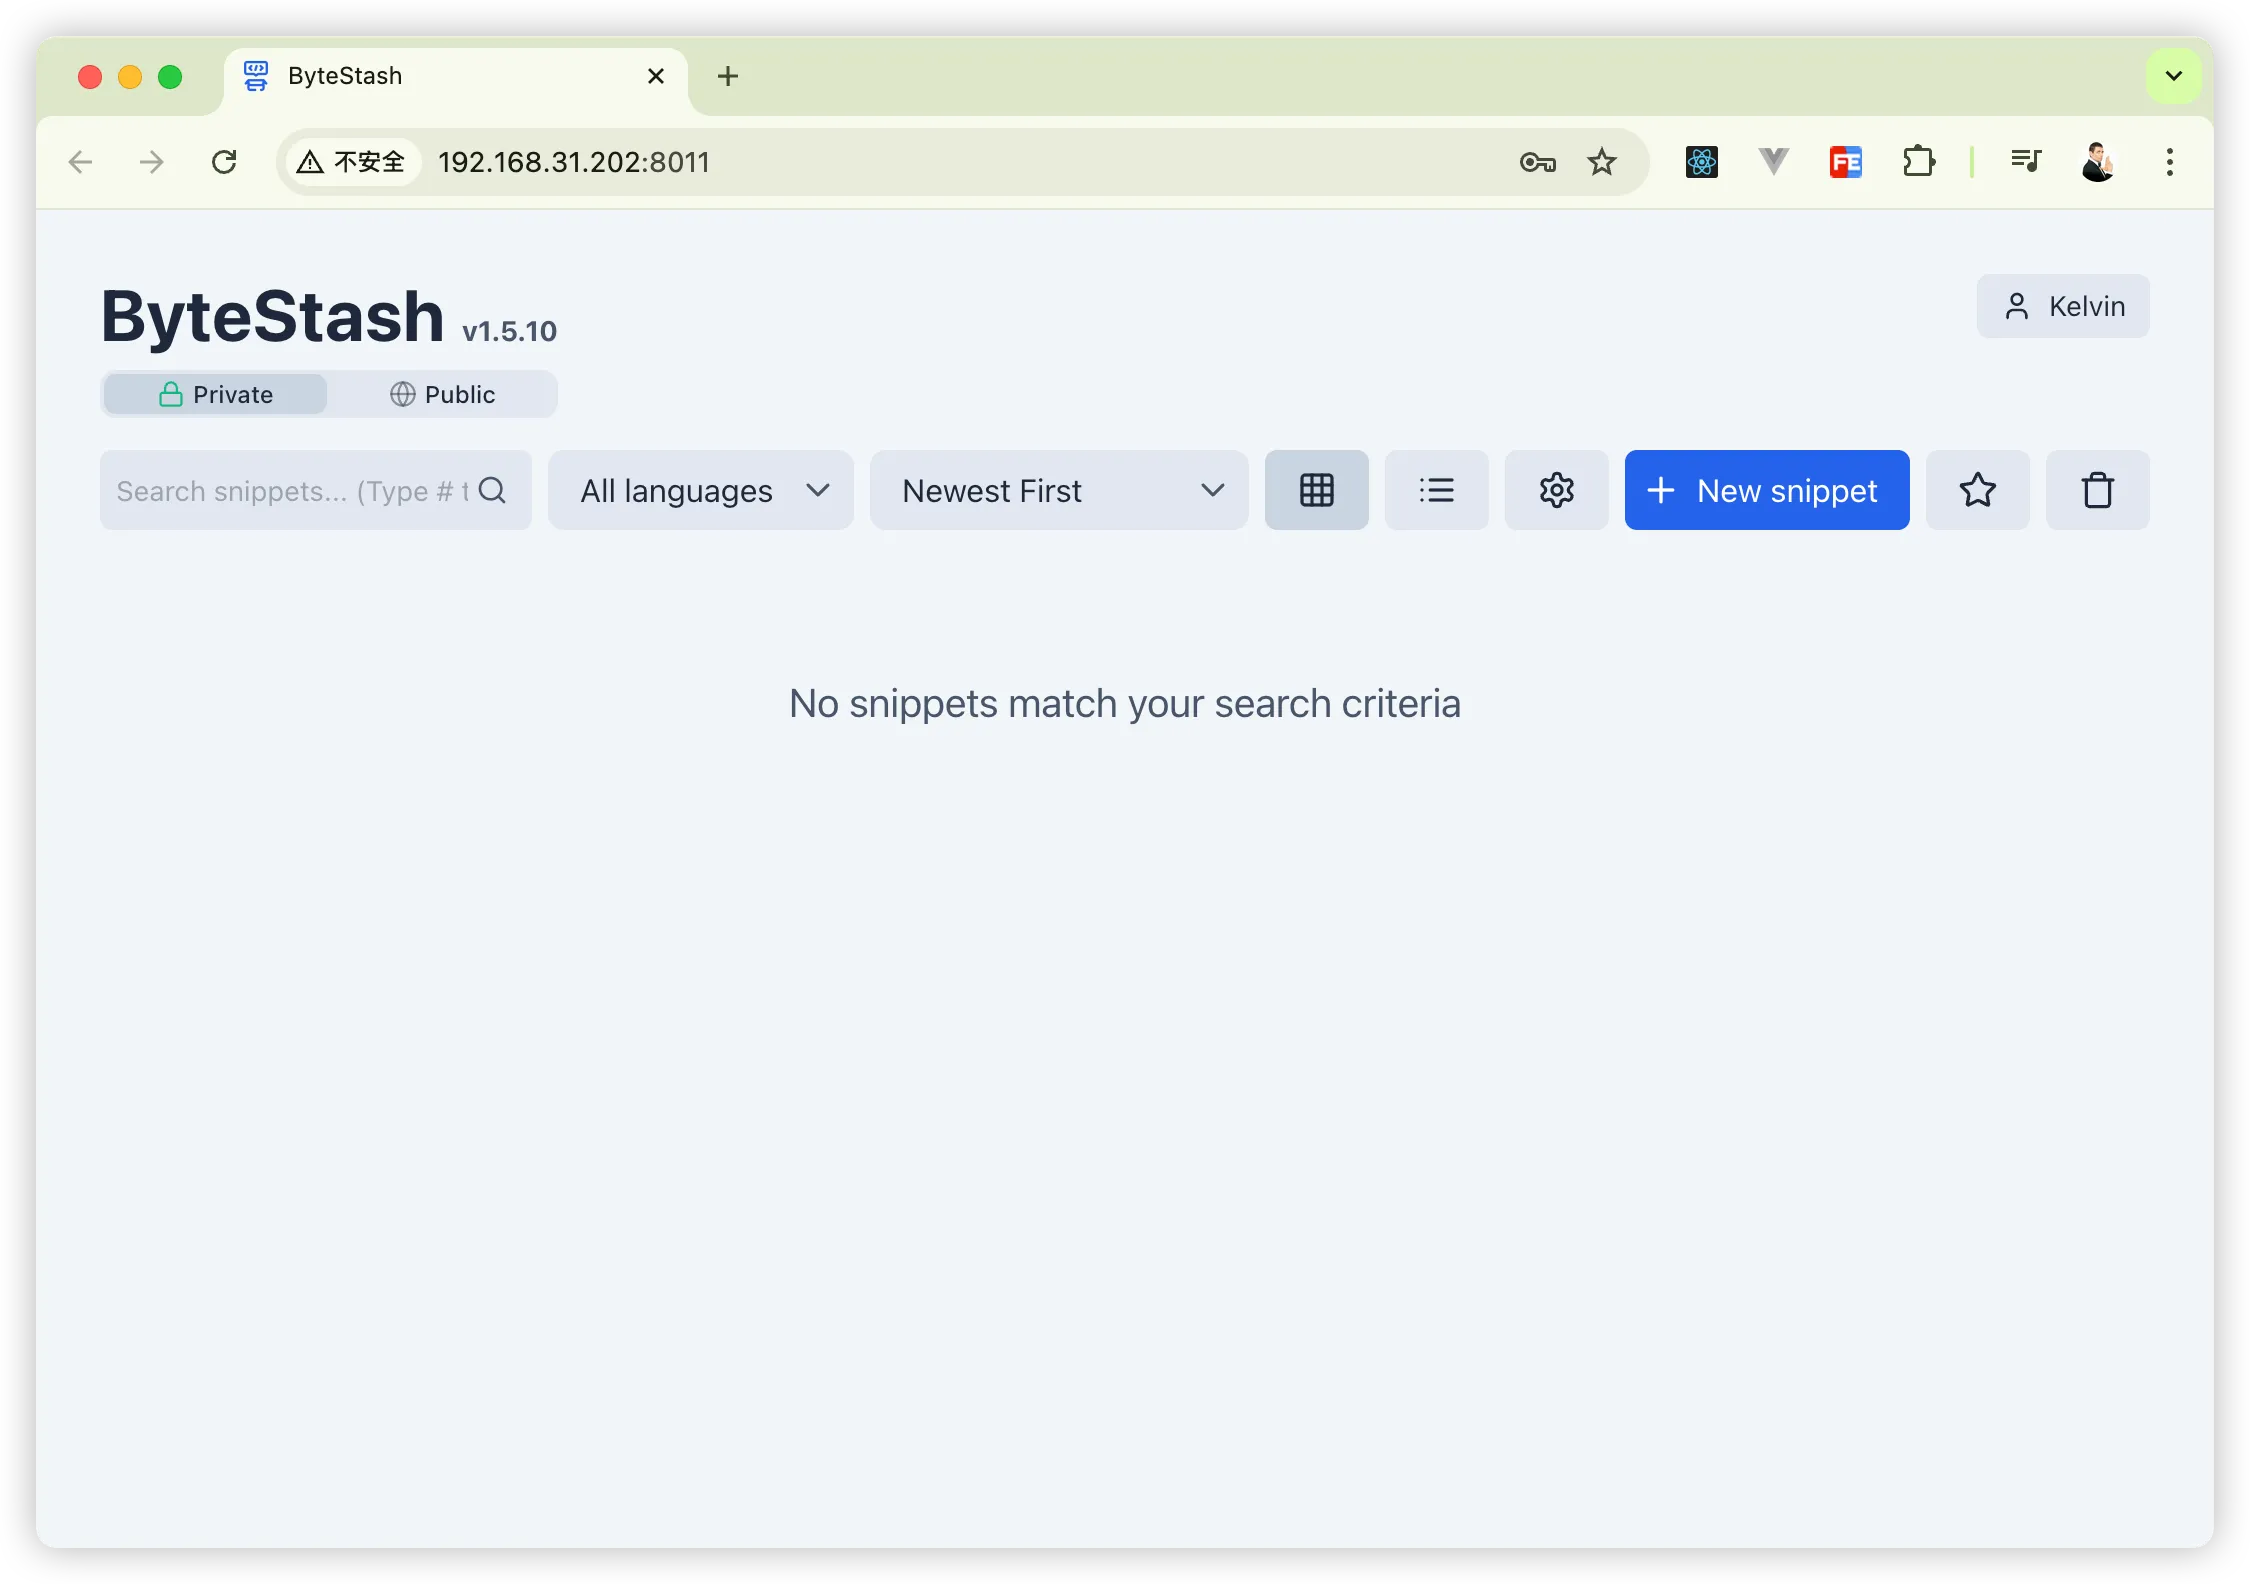Go forward to next page

coord(152,162)
